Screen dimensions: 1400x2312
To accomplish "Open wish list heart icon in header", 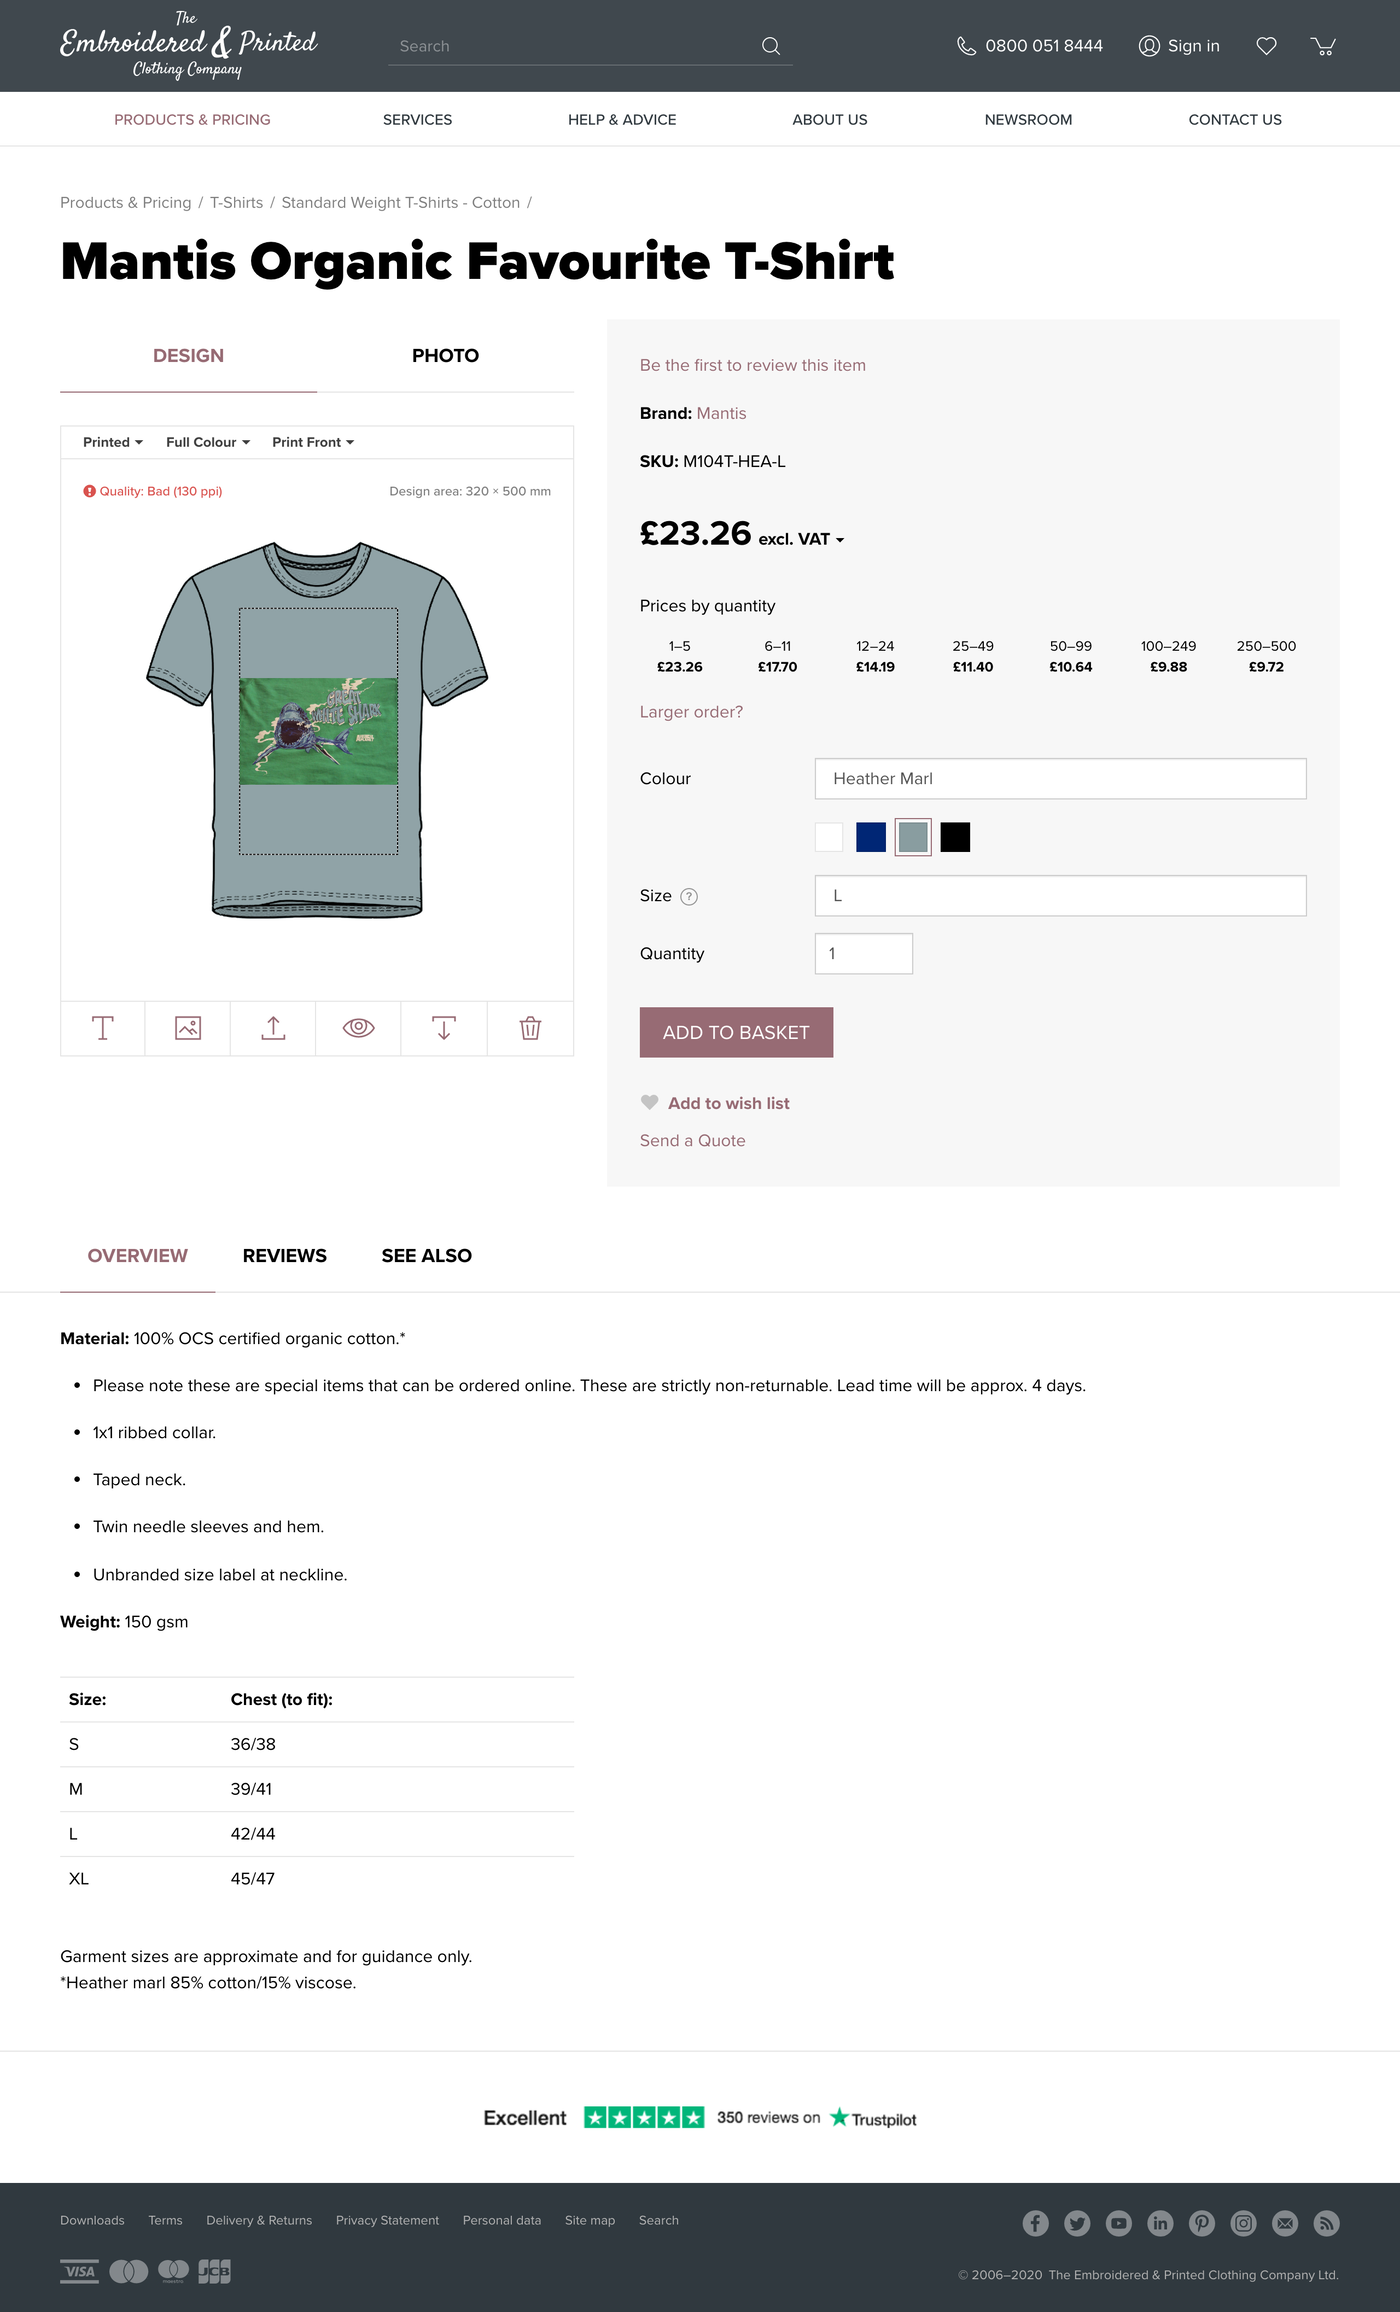I will click(x=1266, y=46).
